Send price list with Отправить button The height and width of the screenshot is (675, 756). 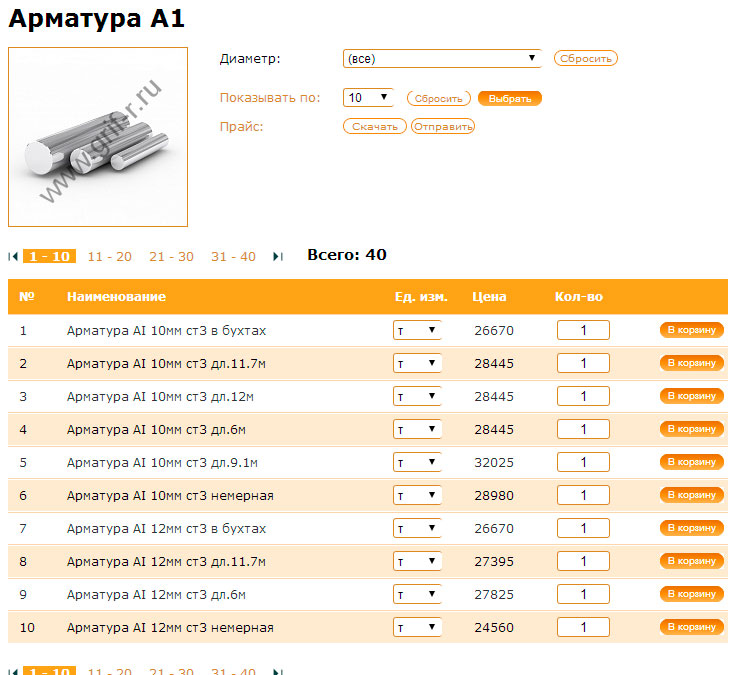[x=443, y=126]
